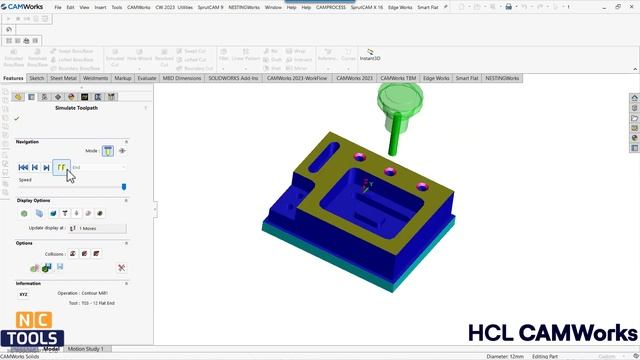Open the CAMPROCESS menu
This screenshot has height=360, width=640.
coord(331,7)
